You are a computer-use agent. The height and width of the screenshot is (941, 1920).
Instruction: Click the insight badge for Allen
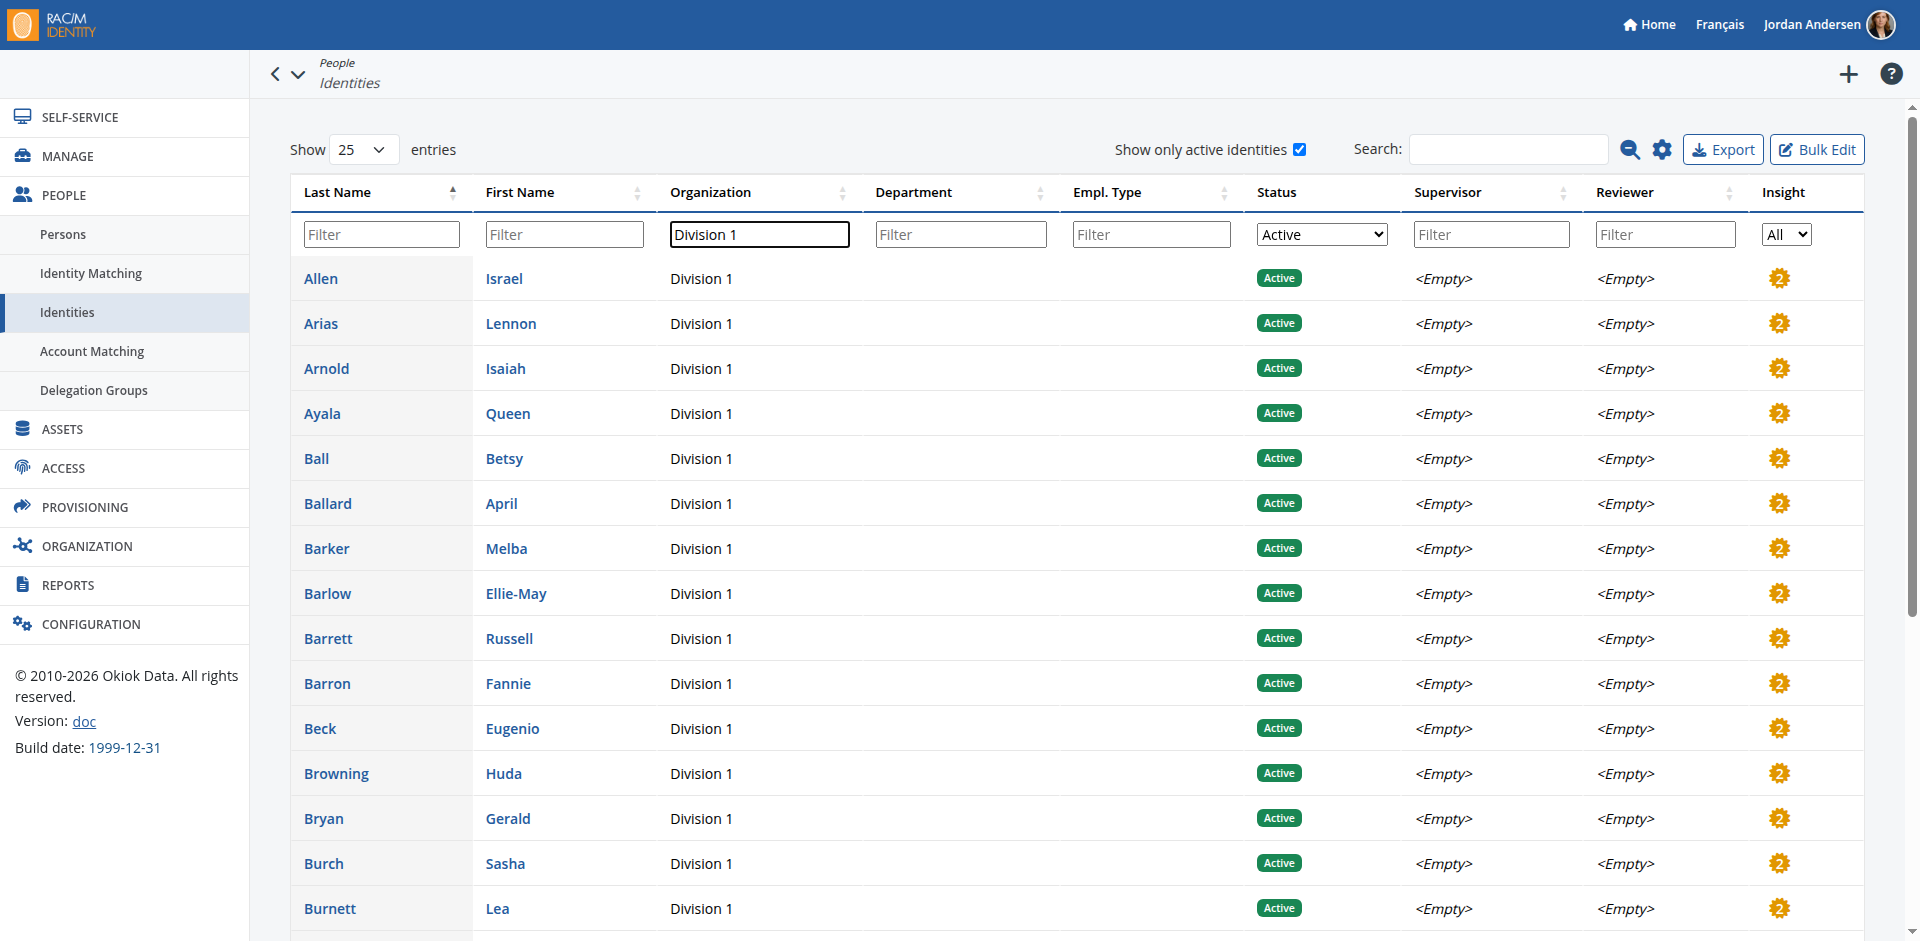(1779, 278)
